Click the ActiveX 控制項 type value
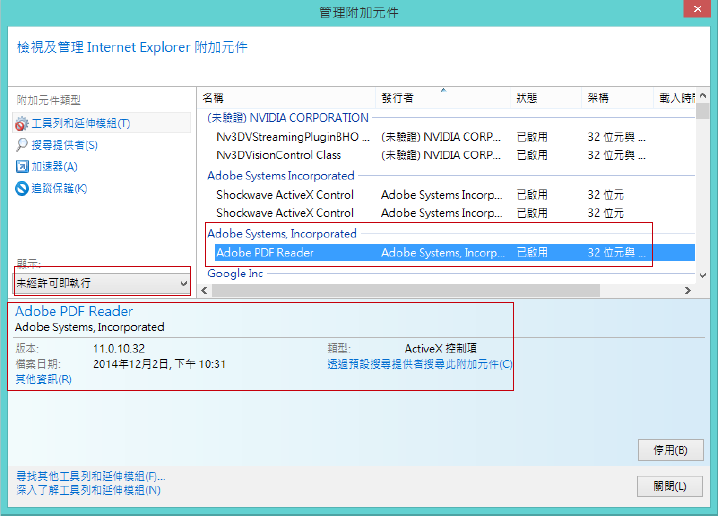 tap(441, 349)
